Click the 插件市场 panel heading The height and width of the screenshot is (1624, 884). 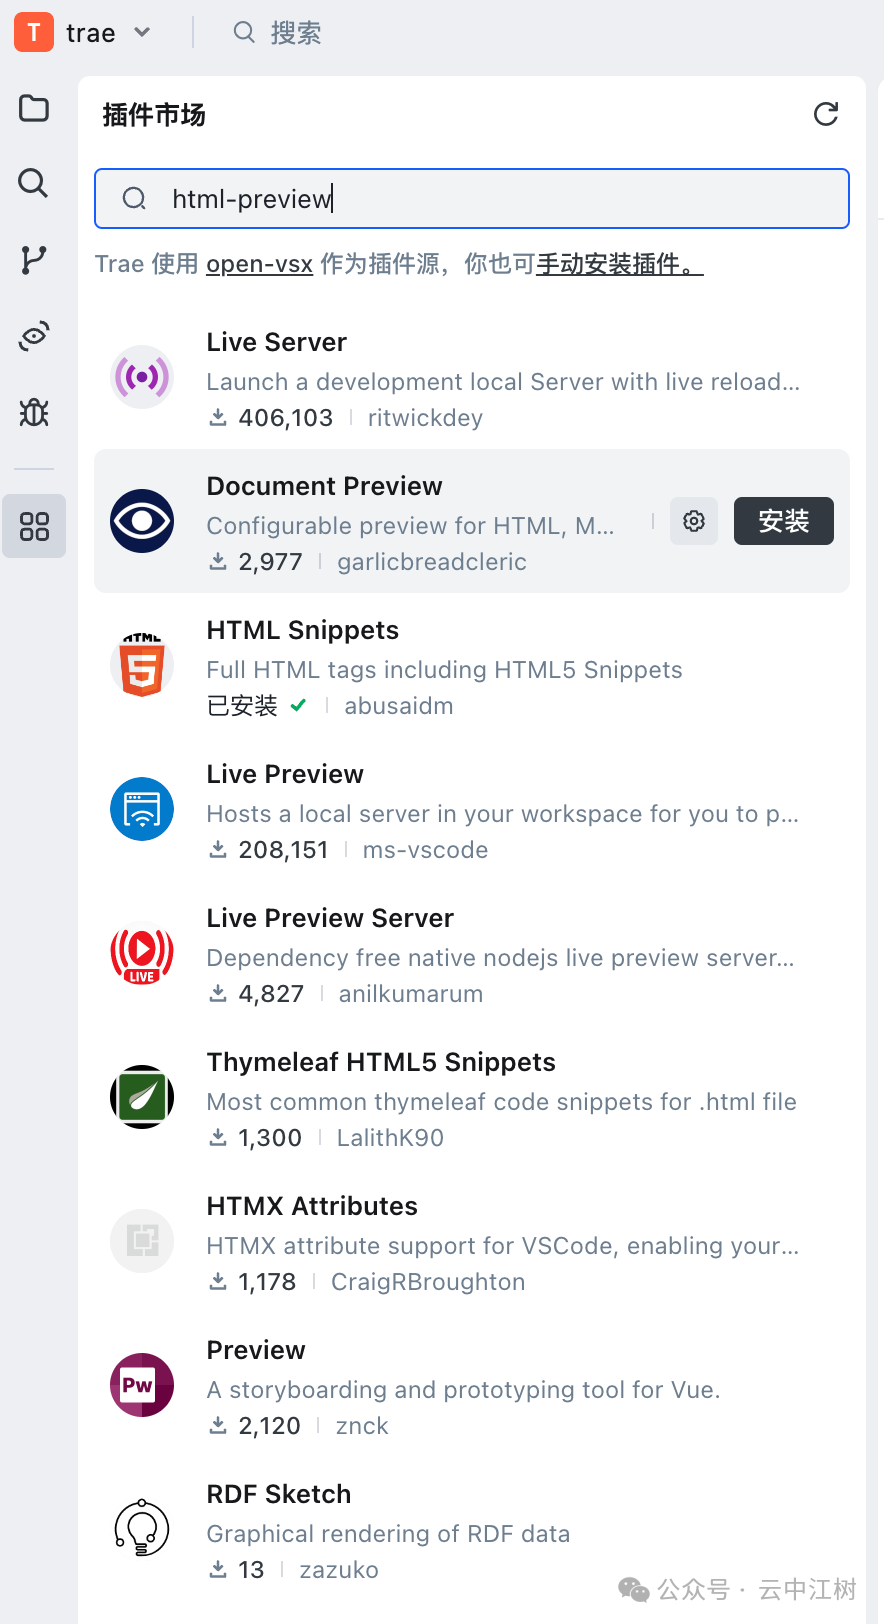(154, 115)
